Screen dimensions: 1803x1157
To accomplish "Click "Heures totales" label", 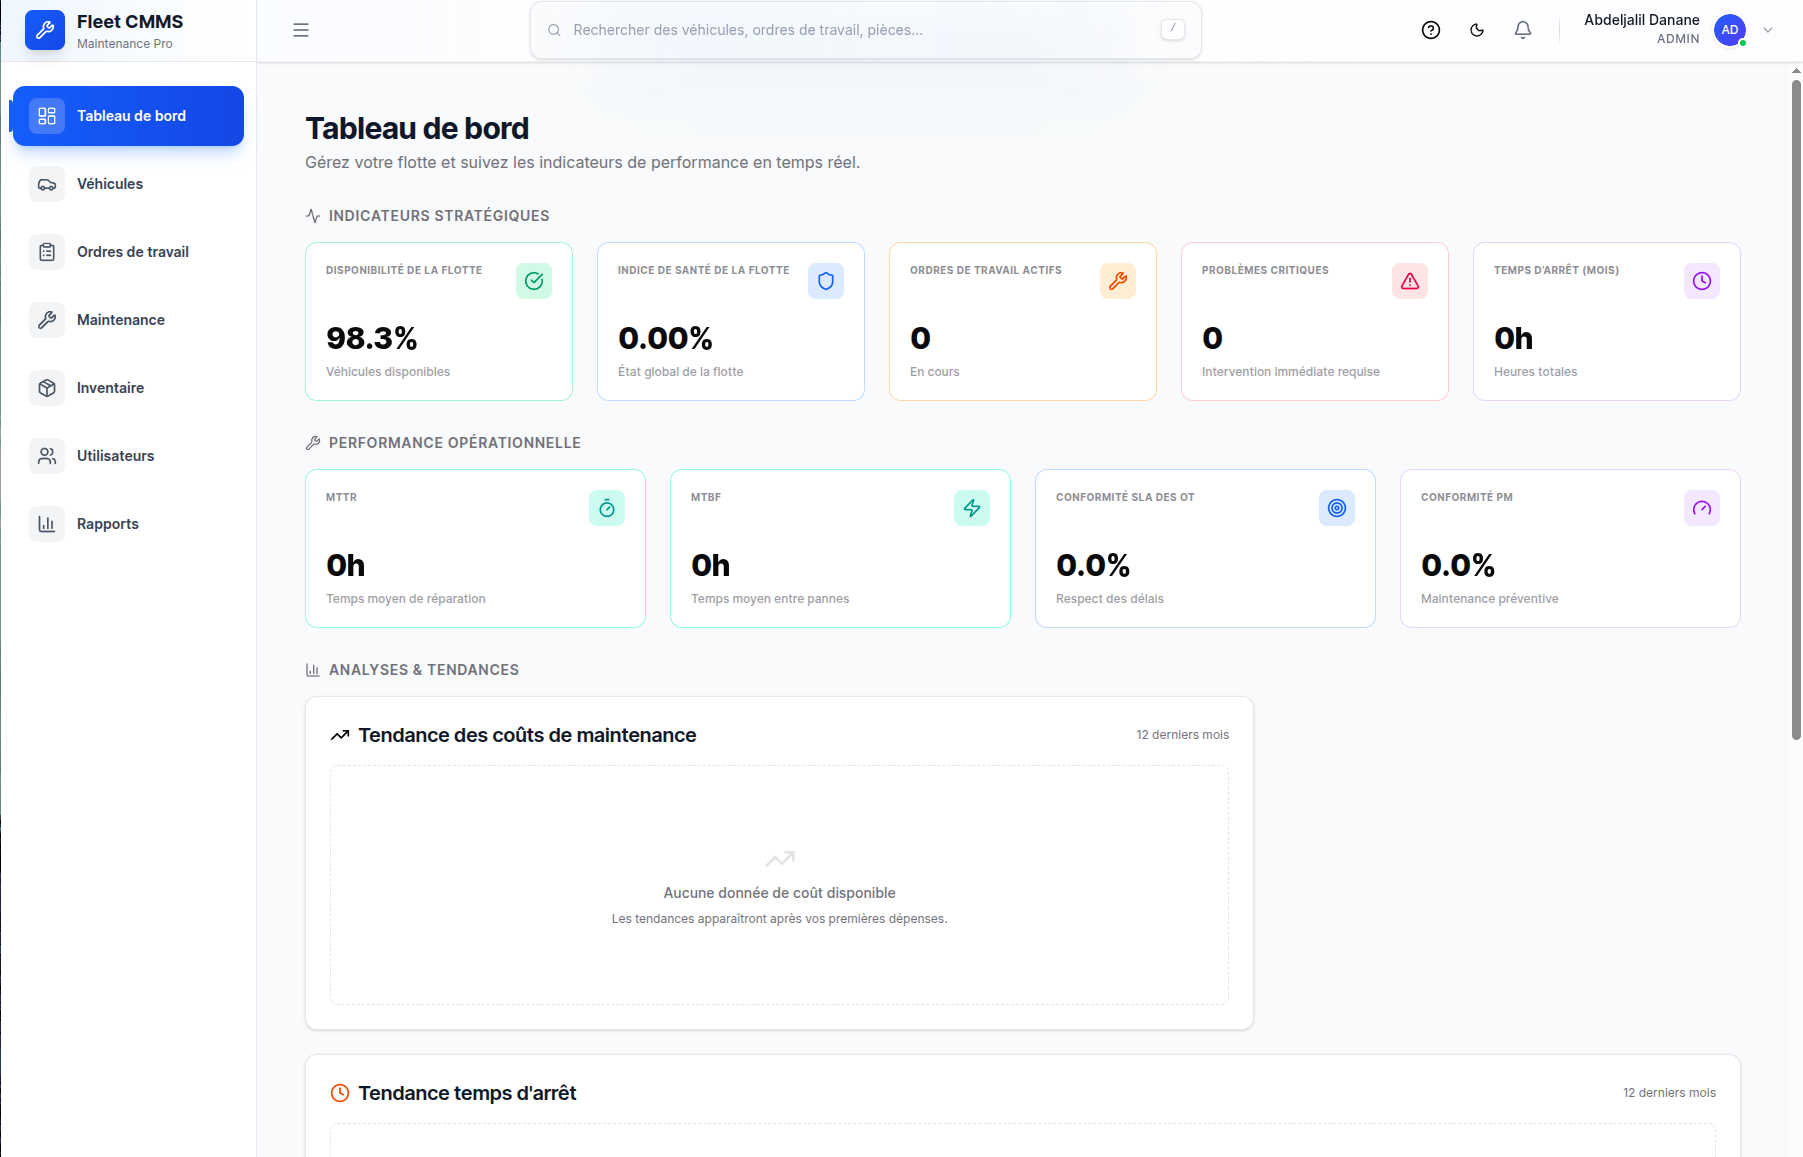I will [1535, 372].
